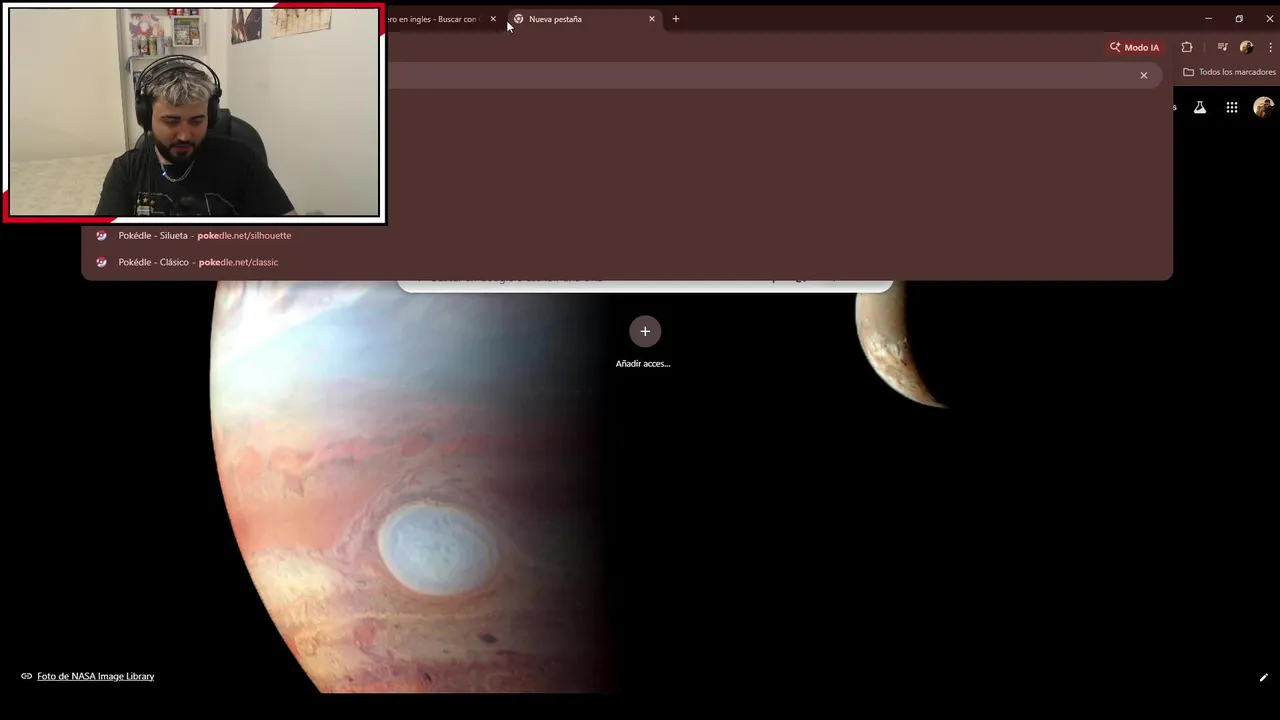Open the Google apps grid

(1232, 107)
